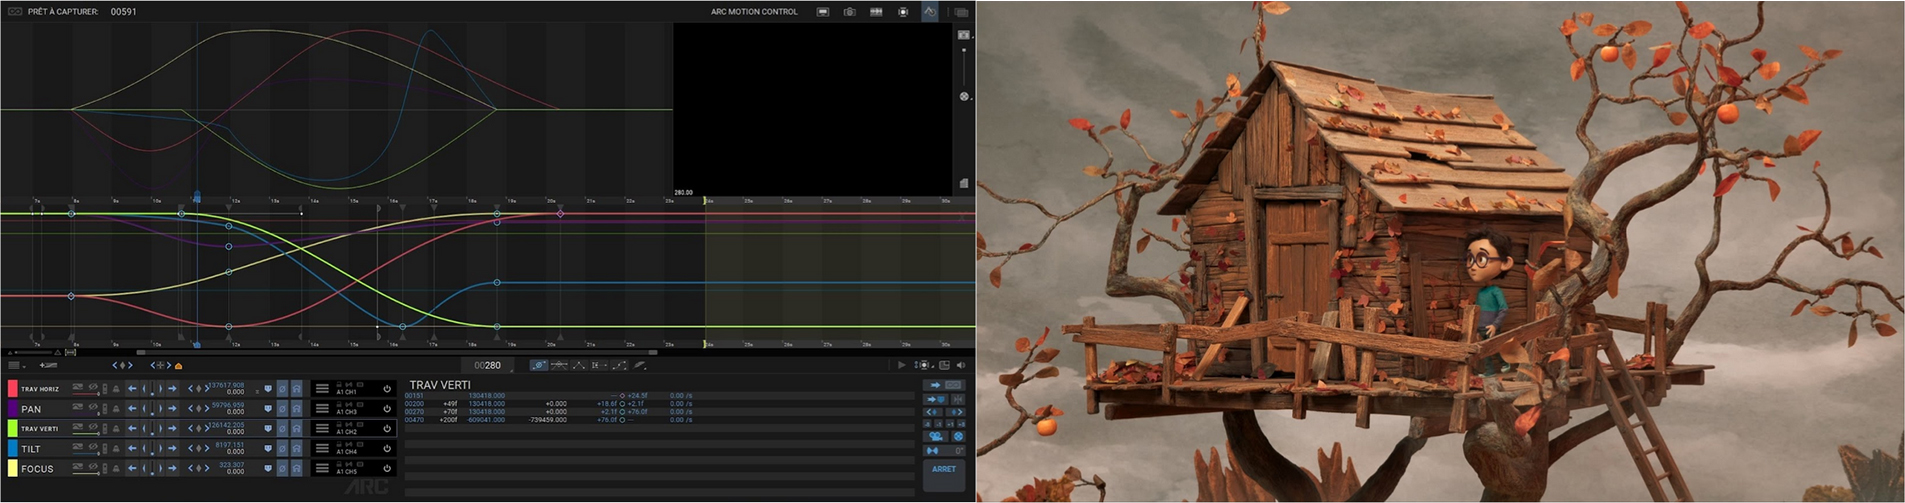Click the PAN axis bell icon

pos(116,409)
